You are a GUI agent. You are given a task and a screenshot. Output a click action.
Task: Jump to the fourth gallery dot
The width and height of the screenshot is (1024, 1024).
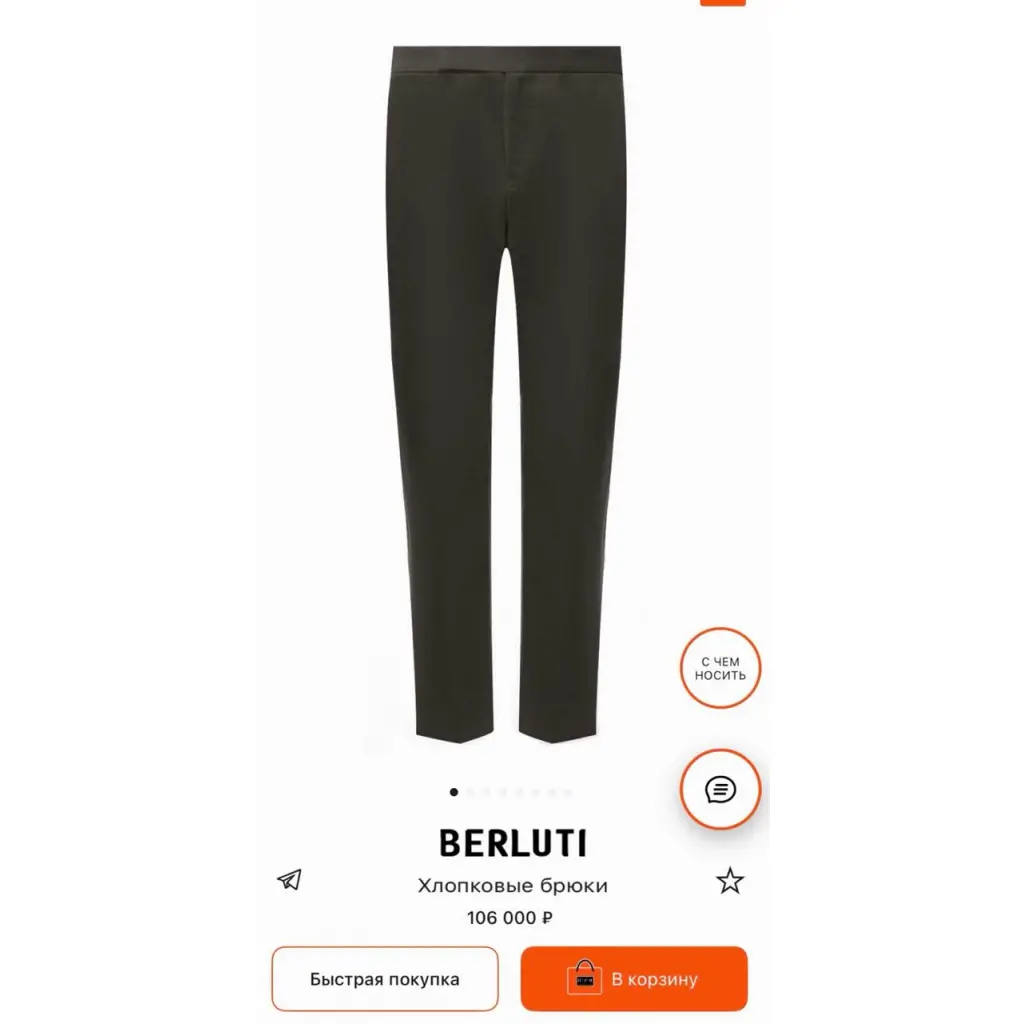tap(503, 792)
